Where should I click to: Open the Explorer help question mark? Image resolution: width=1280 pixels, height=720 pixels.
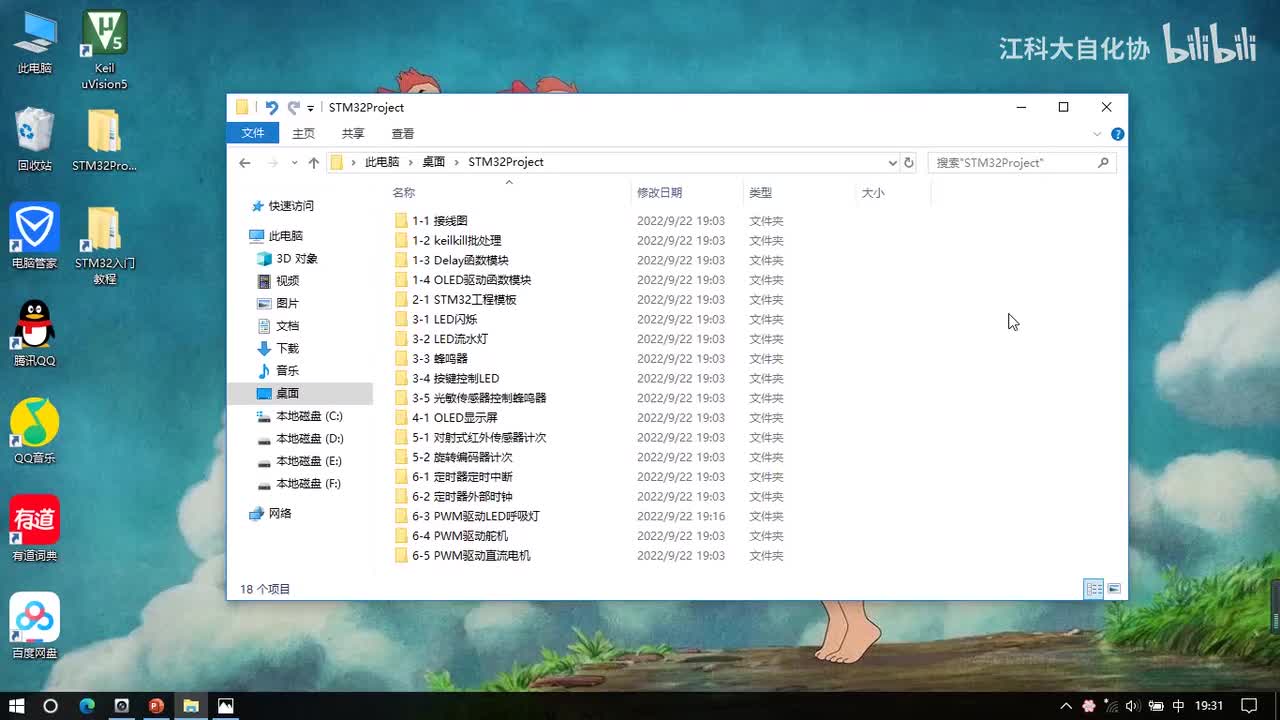tap(1118, 133)
